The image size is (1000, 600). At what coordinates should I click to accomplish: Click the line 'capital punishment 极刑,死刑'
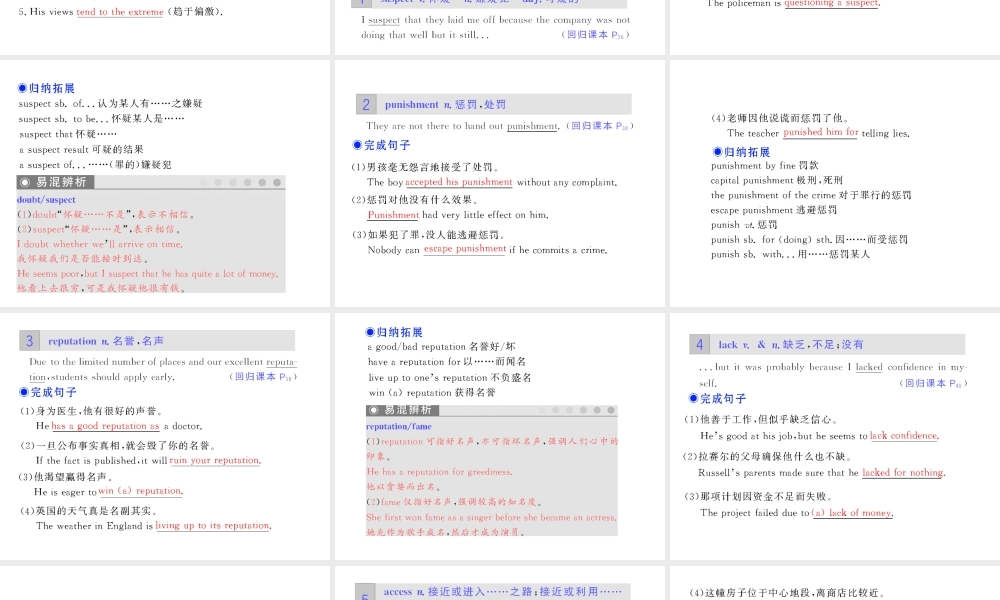click(776, 180)
